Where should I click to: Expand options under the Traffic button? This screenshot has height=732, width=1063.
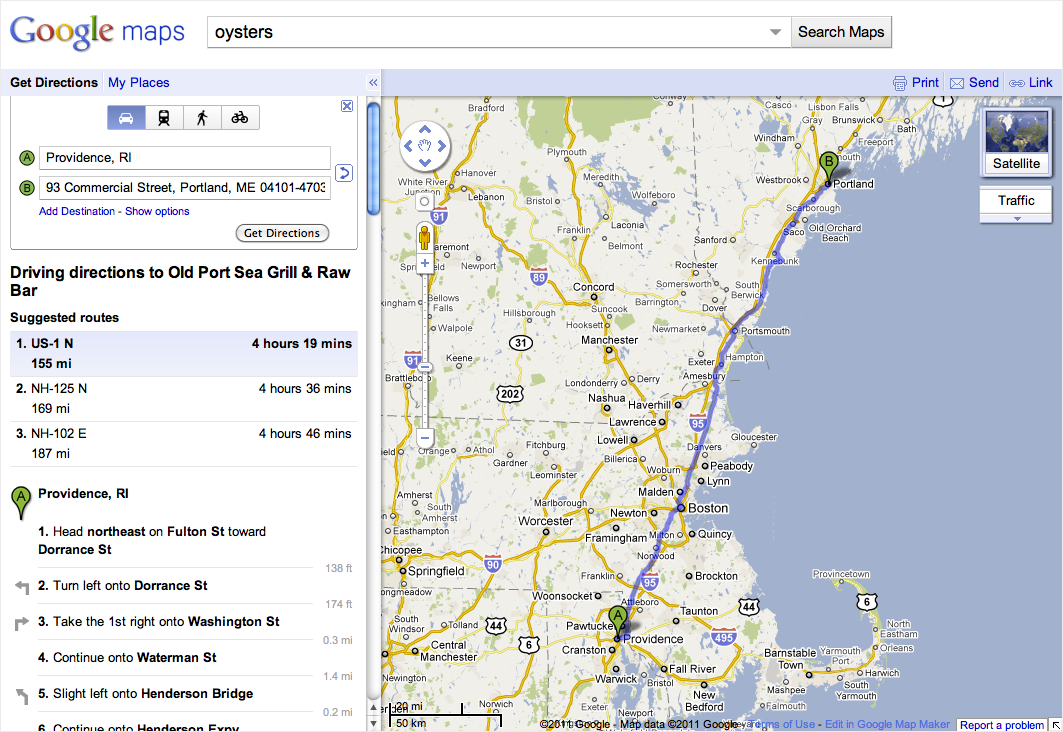coord(1016,219)
